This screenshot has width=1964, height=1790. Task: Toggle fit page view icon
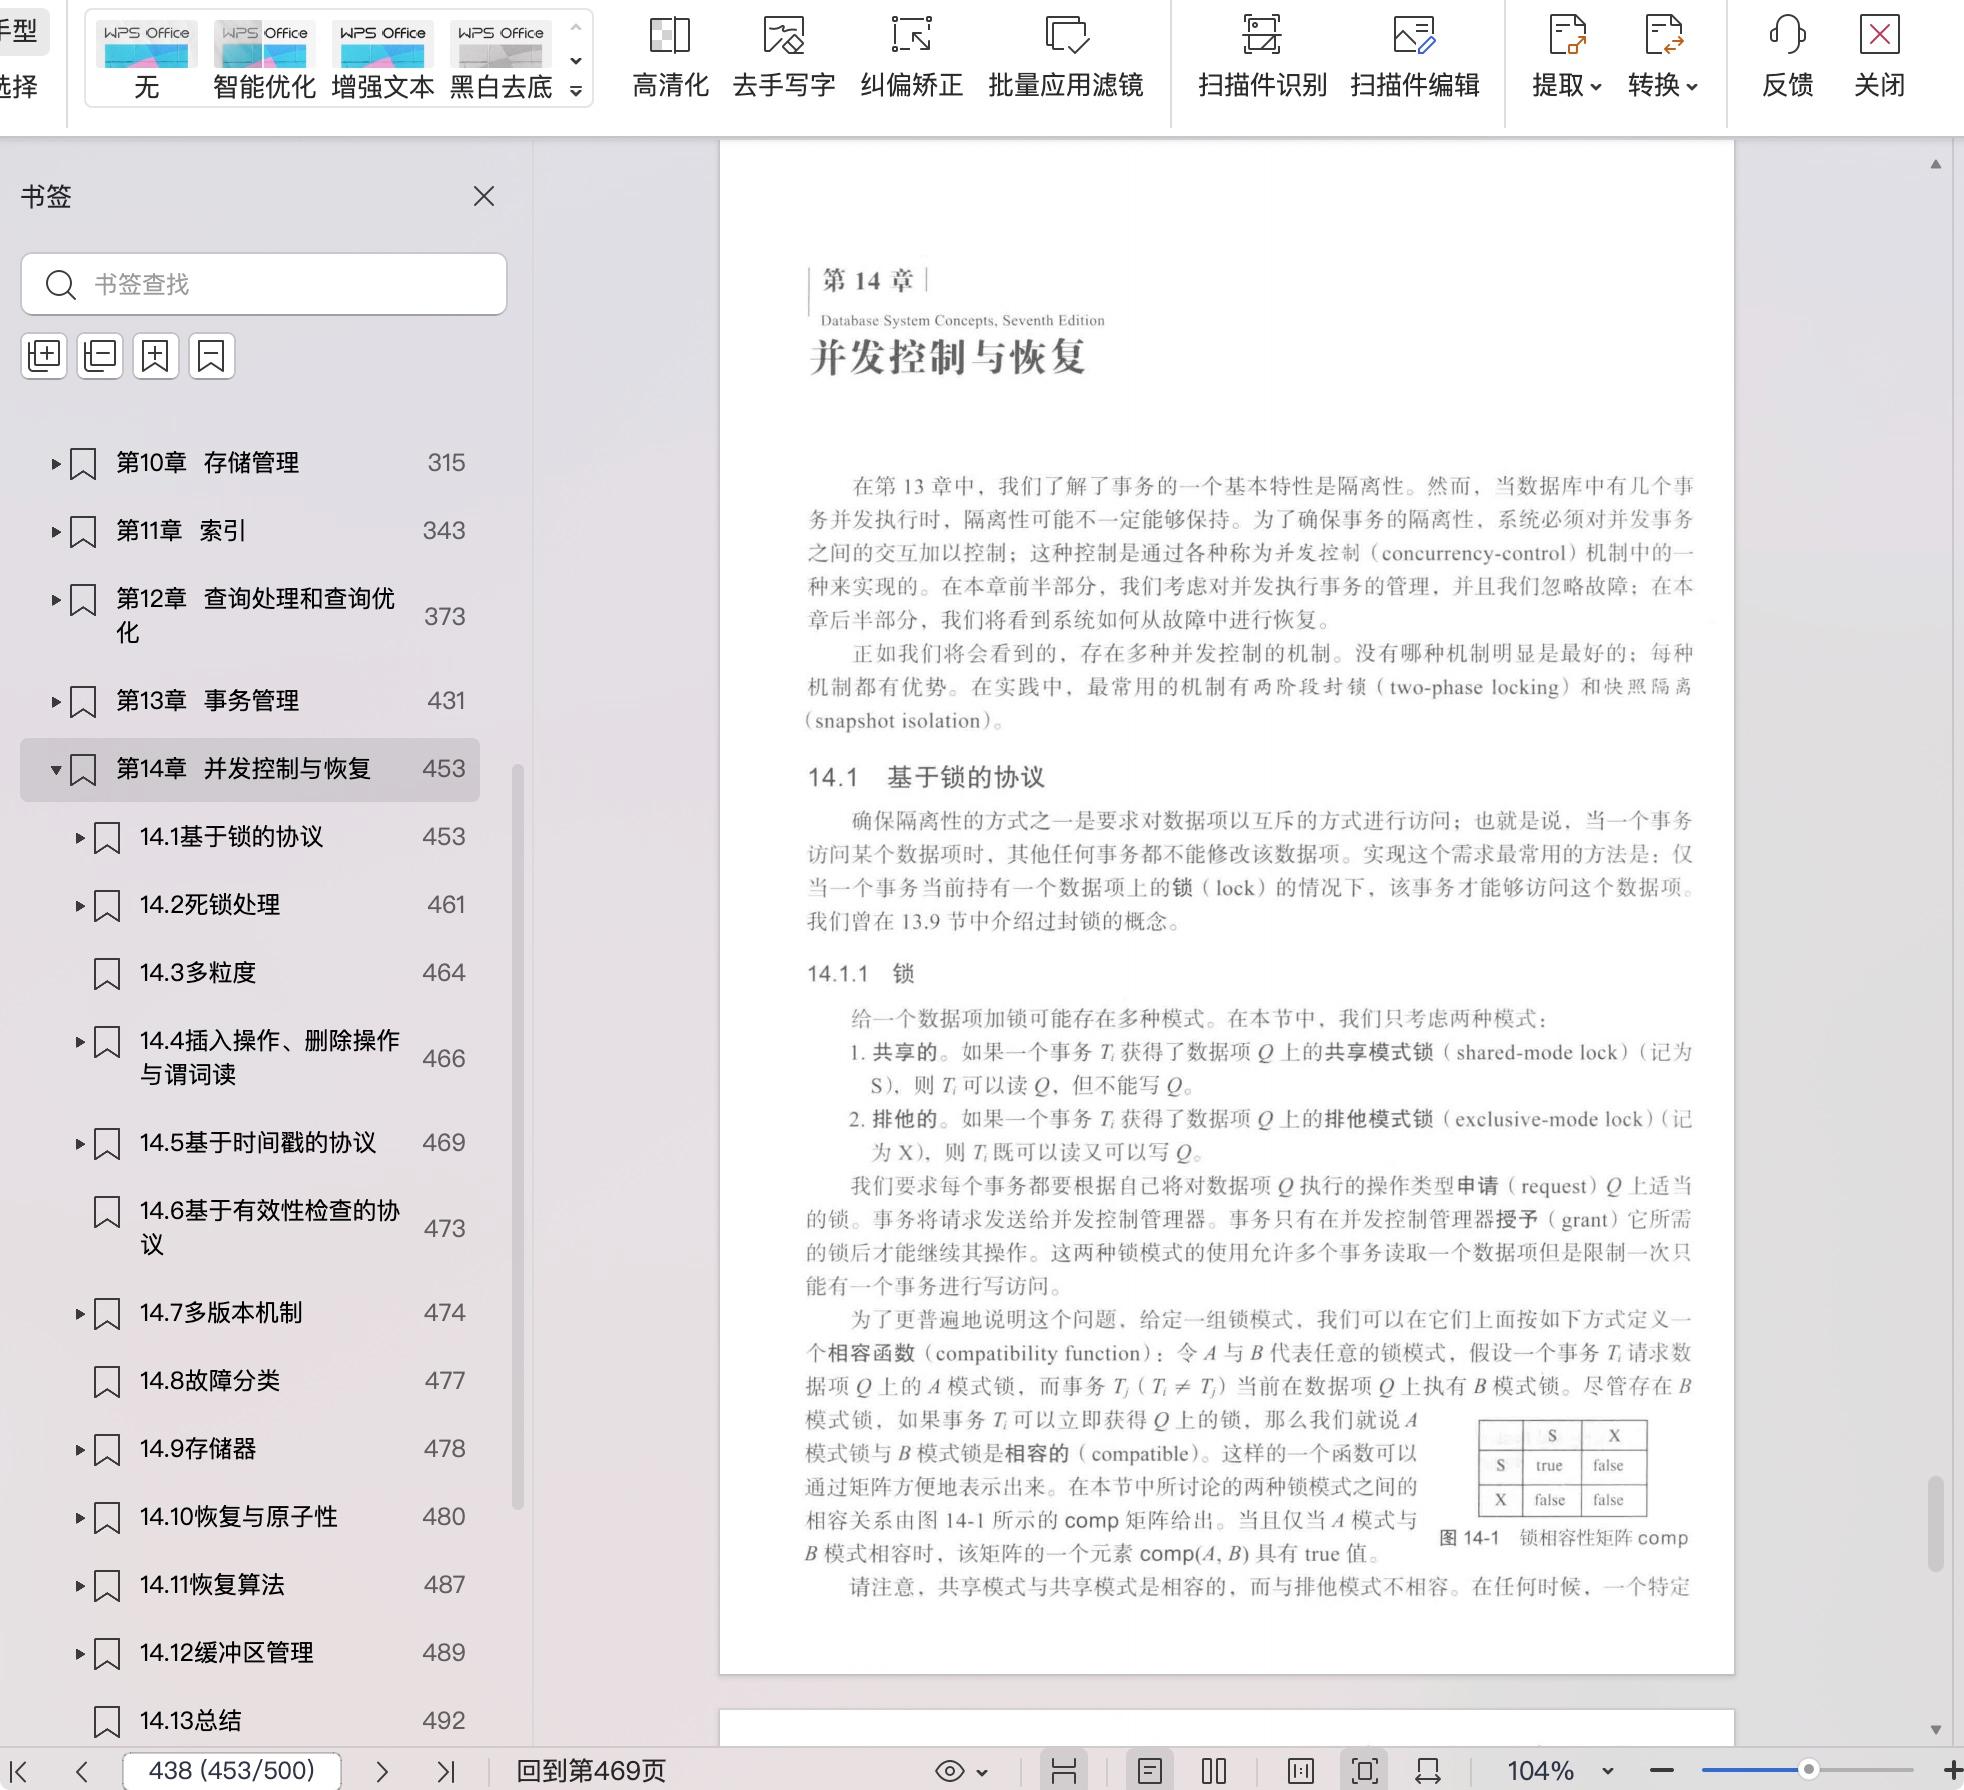click(1365, 1771)
